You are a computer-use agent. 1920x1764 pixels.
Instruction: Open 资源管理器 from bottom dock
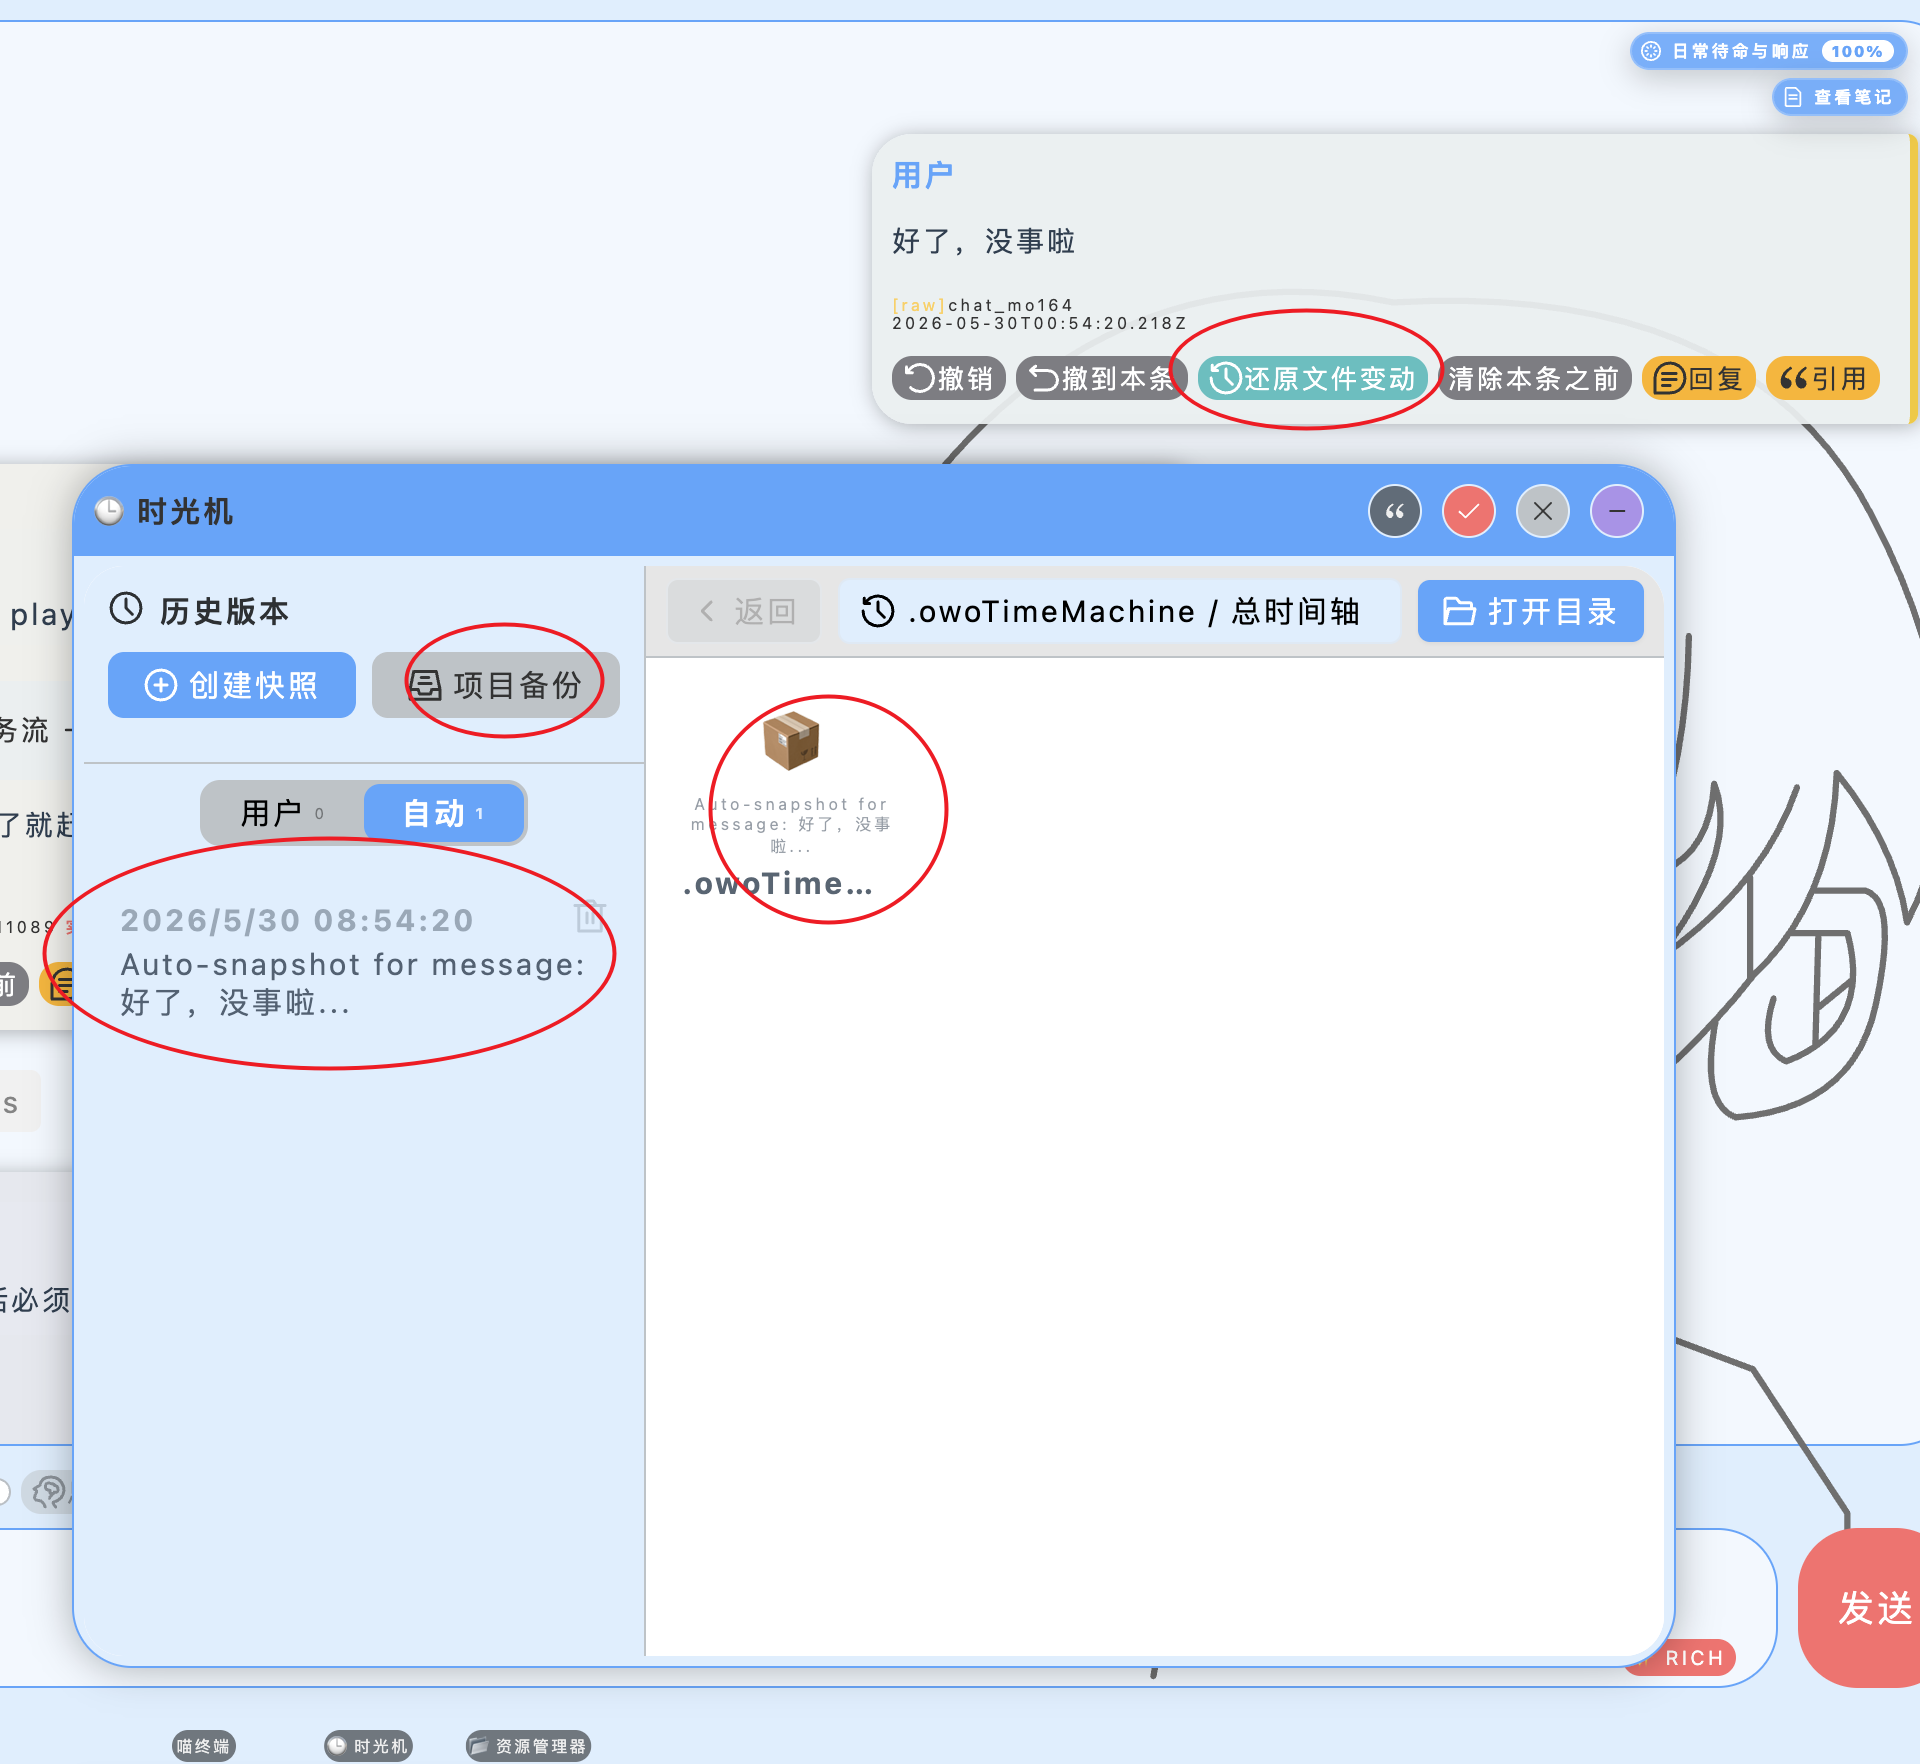pyautogui.click(x=528, y=1745)
